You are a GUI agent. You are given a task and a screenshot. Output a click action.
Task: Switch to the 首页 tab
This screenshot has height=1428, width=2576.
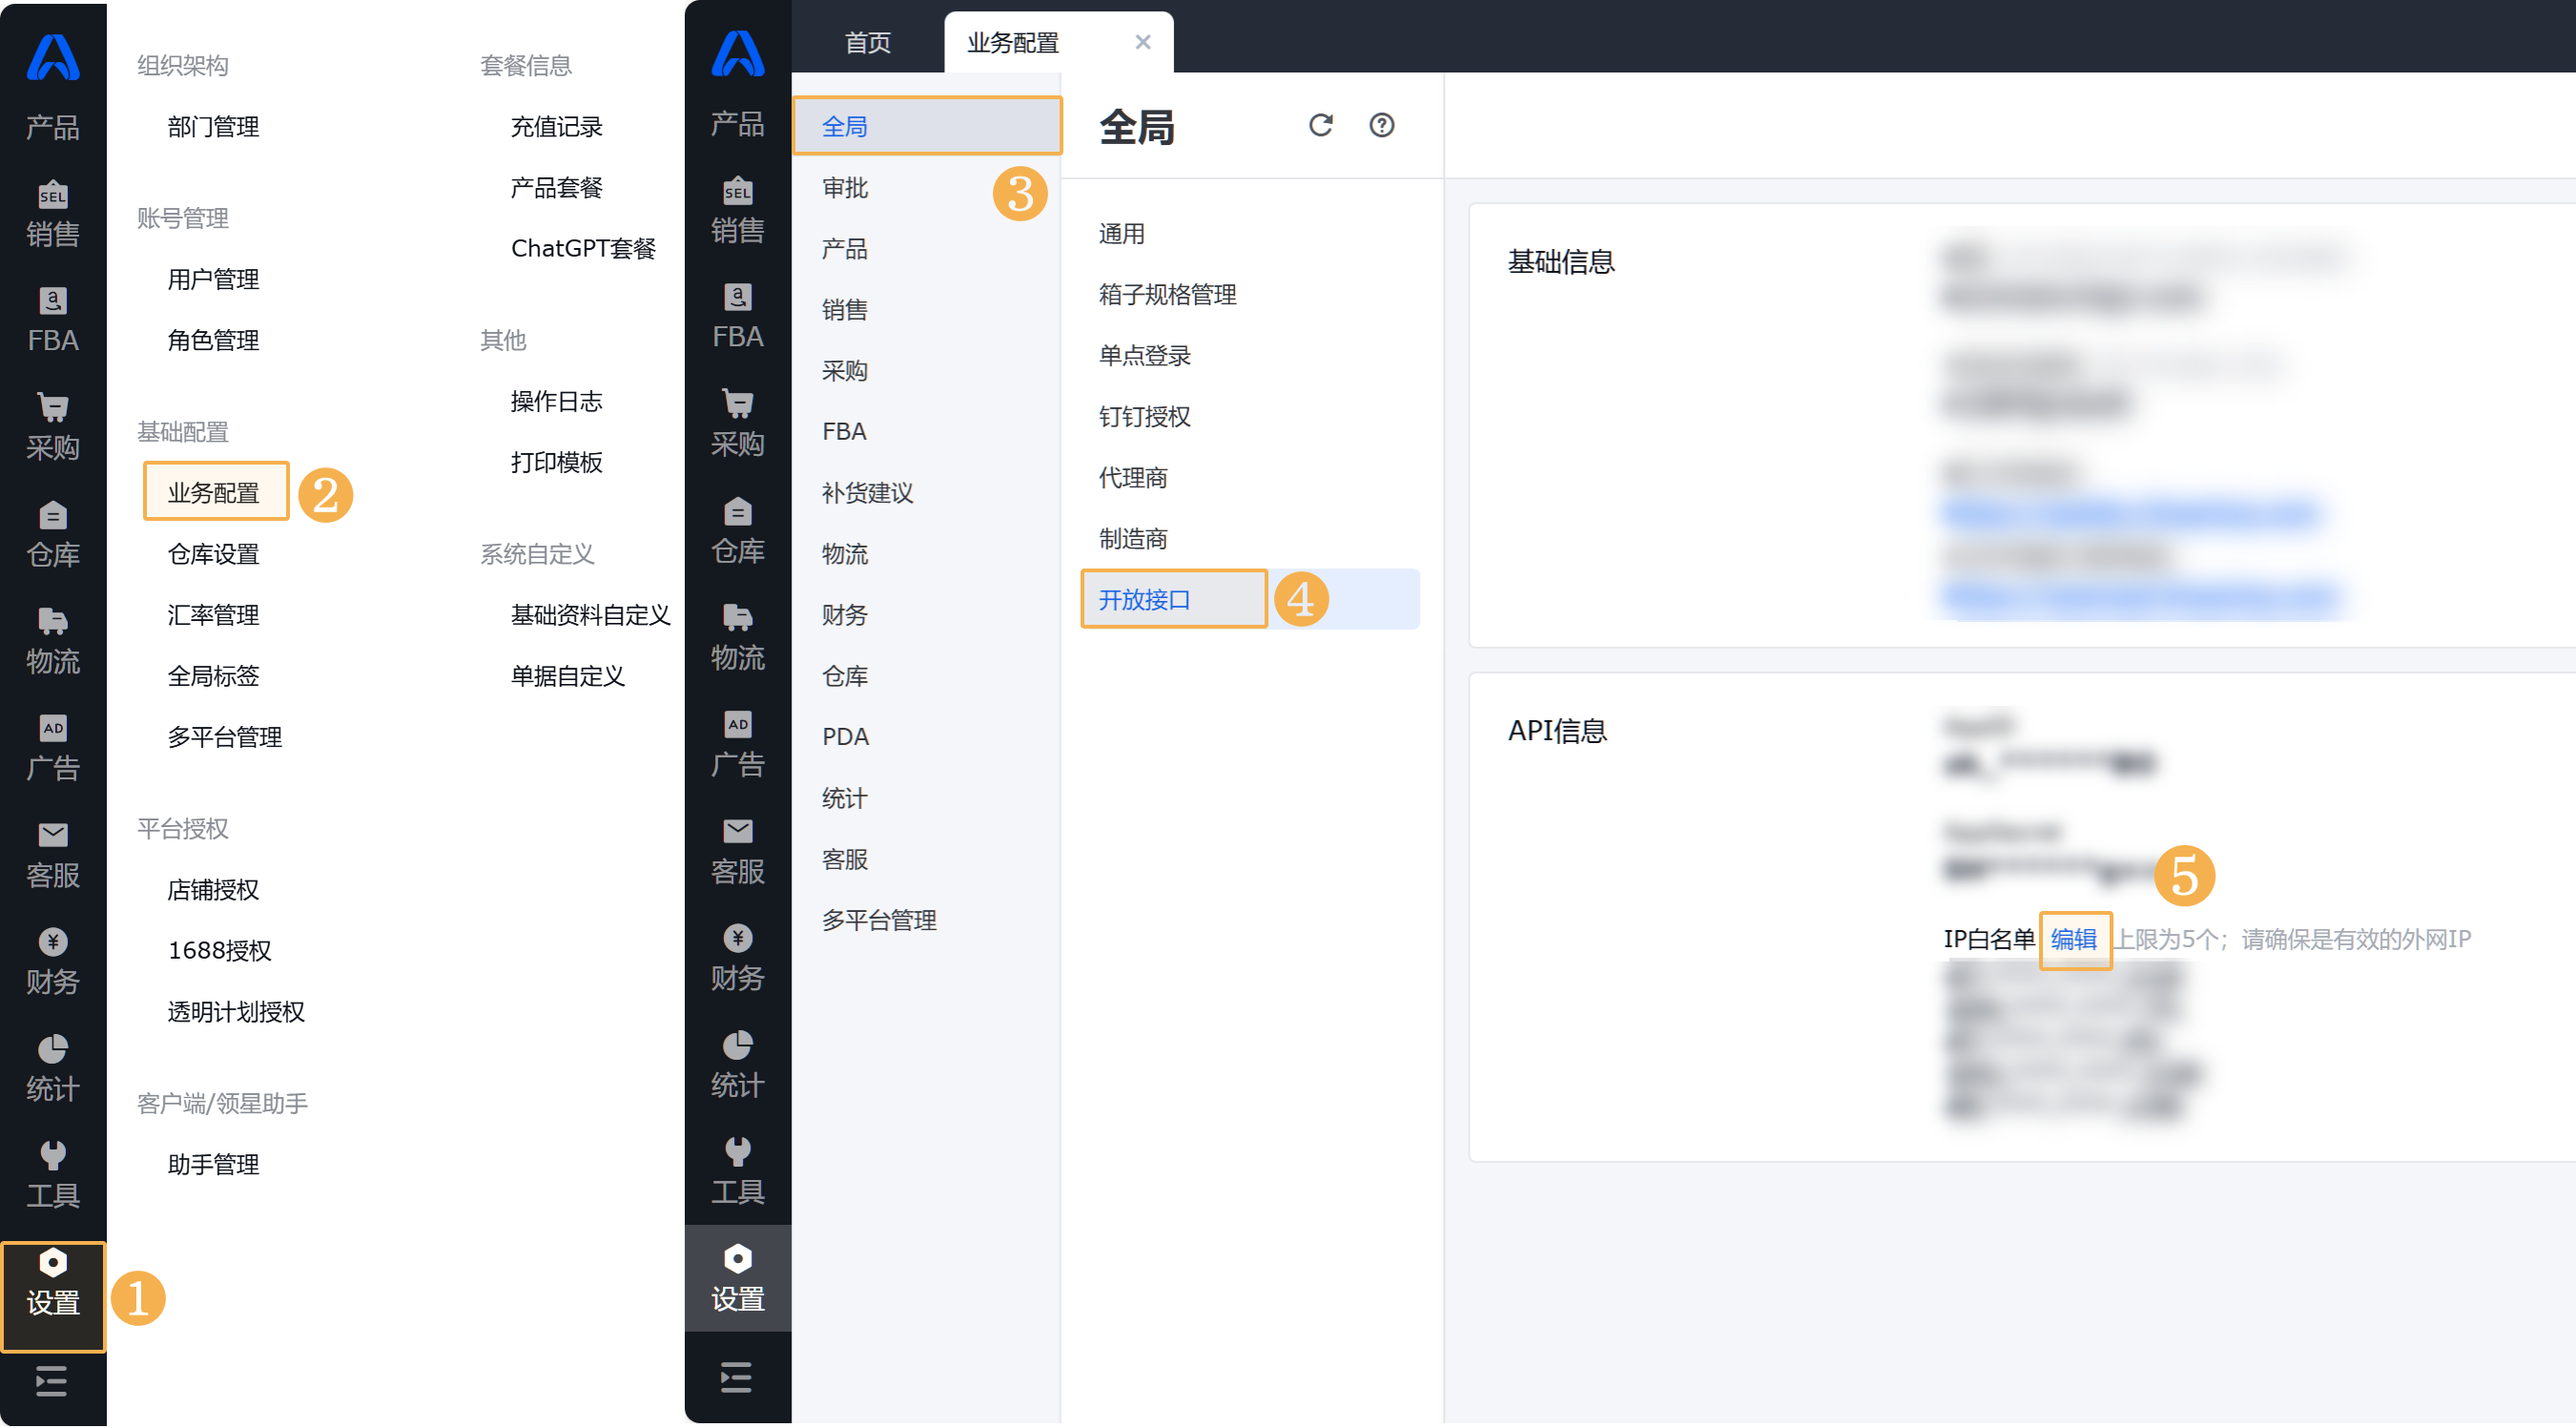click(x=867, y=43)
